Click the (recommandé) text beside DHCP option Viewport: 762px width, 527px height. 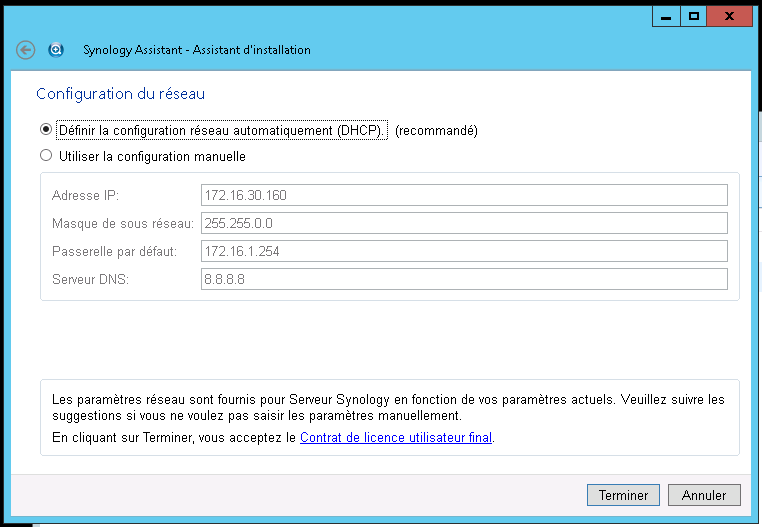436,130
